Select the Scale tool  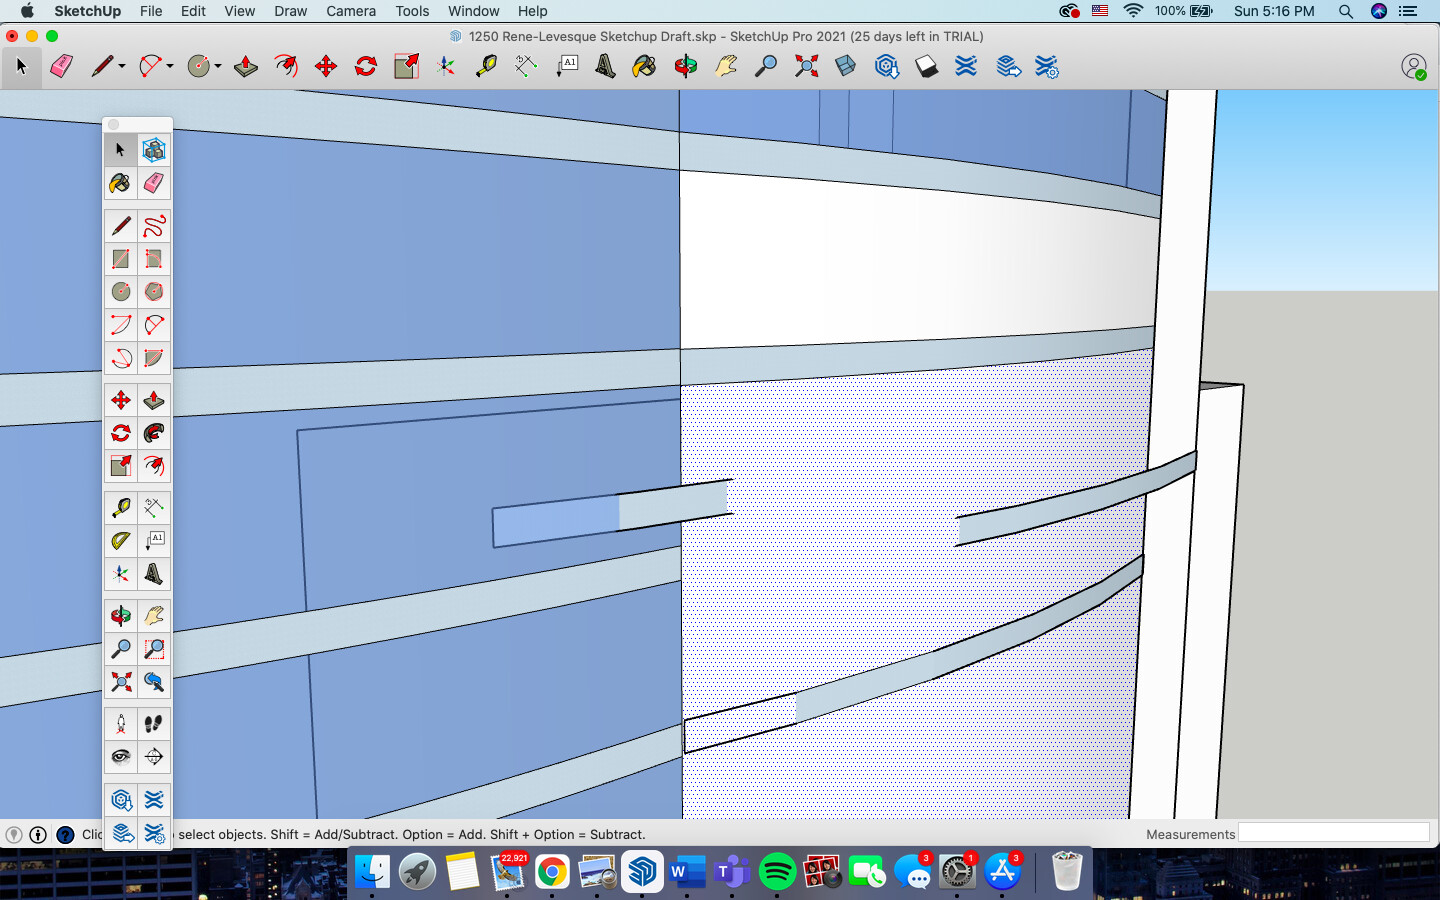point(120,465)
